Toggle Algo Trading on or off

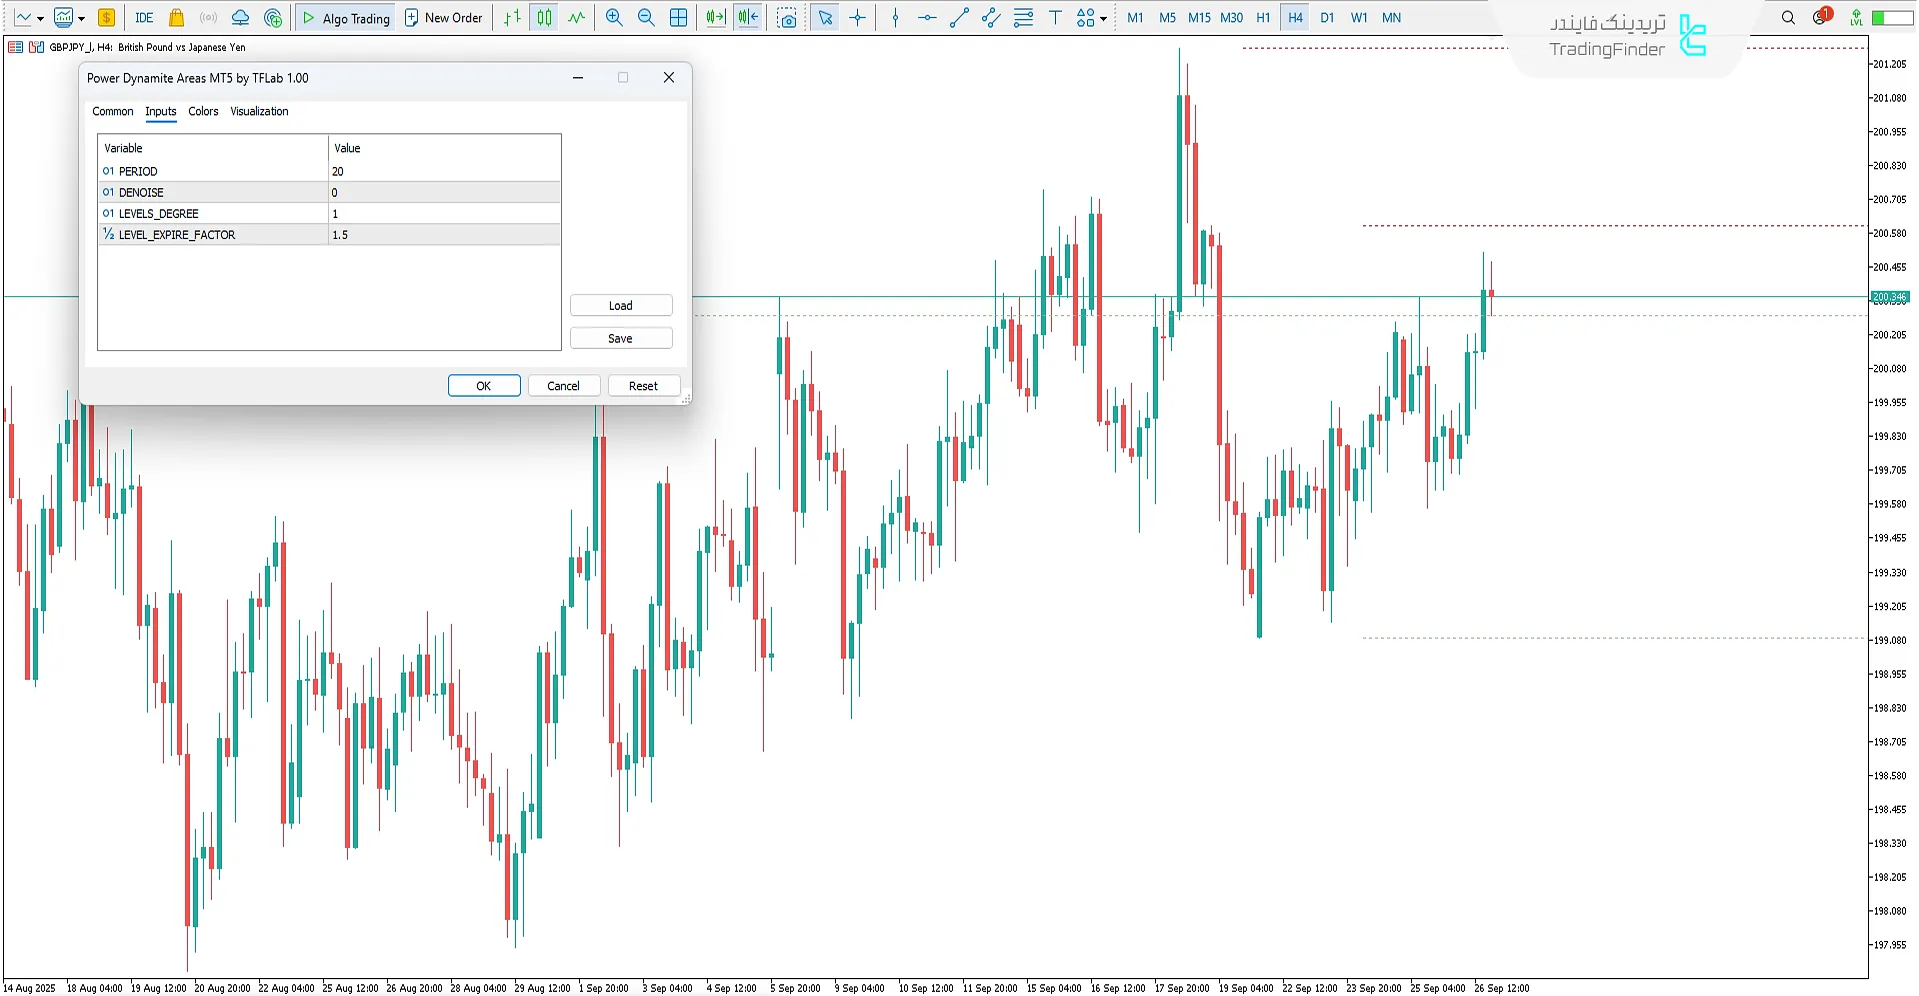346,18
